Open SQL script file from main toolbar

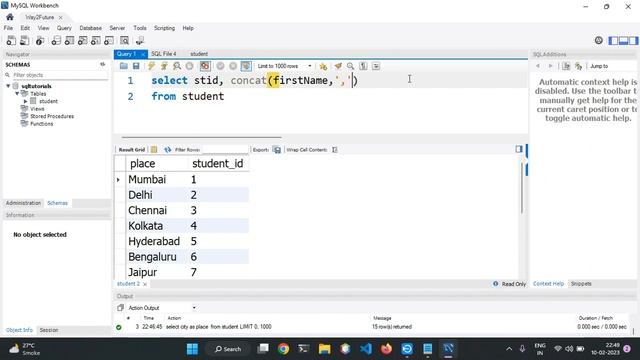pos(24,40)
